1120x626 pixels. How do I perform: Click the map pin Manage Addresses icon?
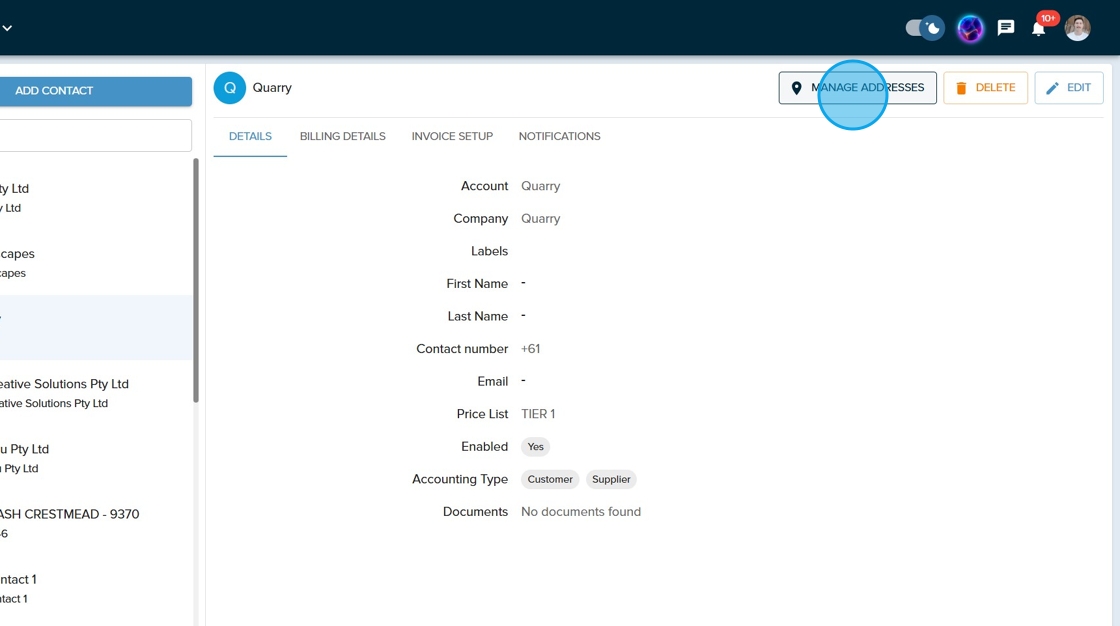pos(796,88)
